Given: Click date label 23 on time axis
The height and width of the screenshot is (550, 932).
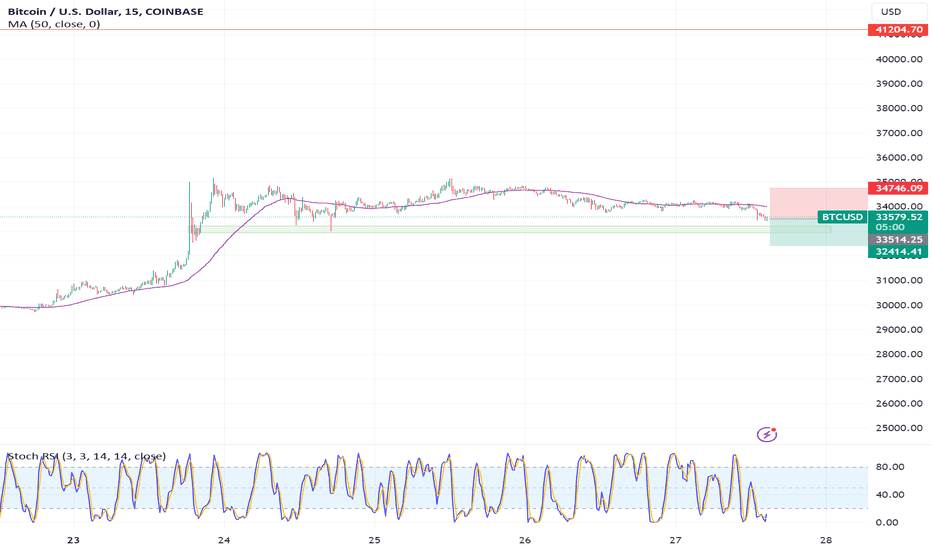Looking at the screenshot, I should (x=73, y=540).
